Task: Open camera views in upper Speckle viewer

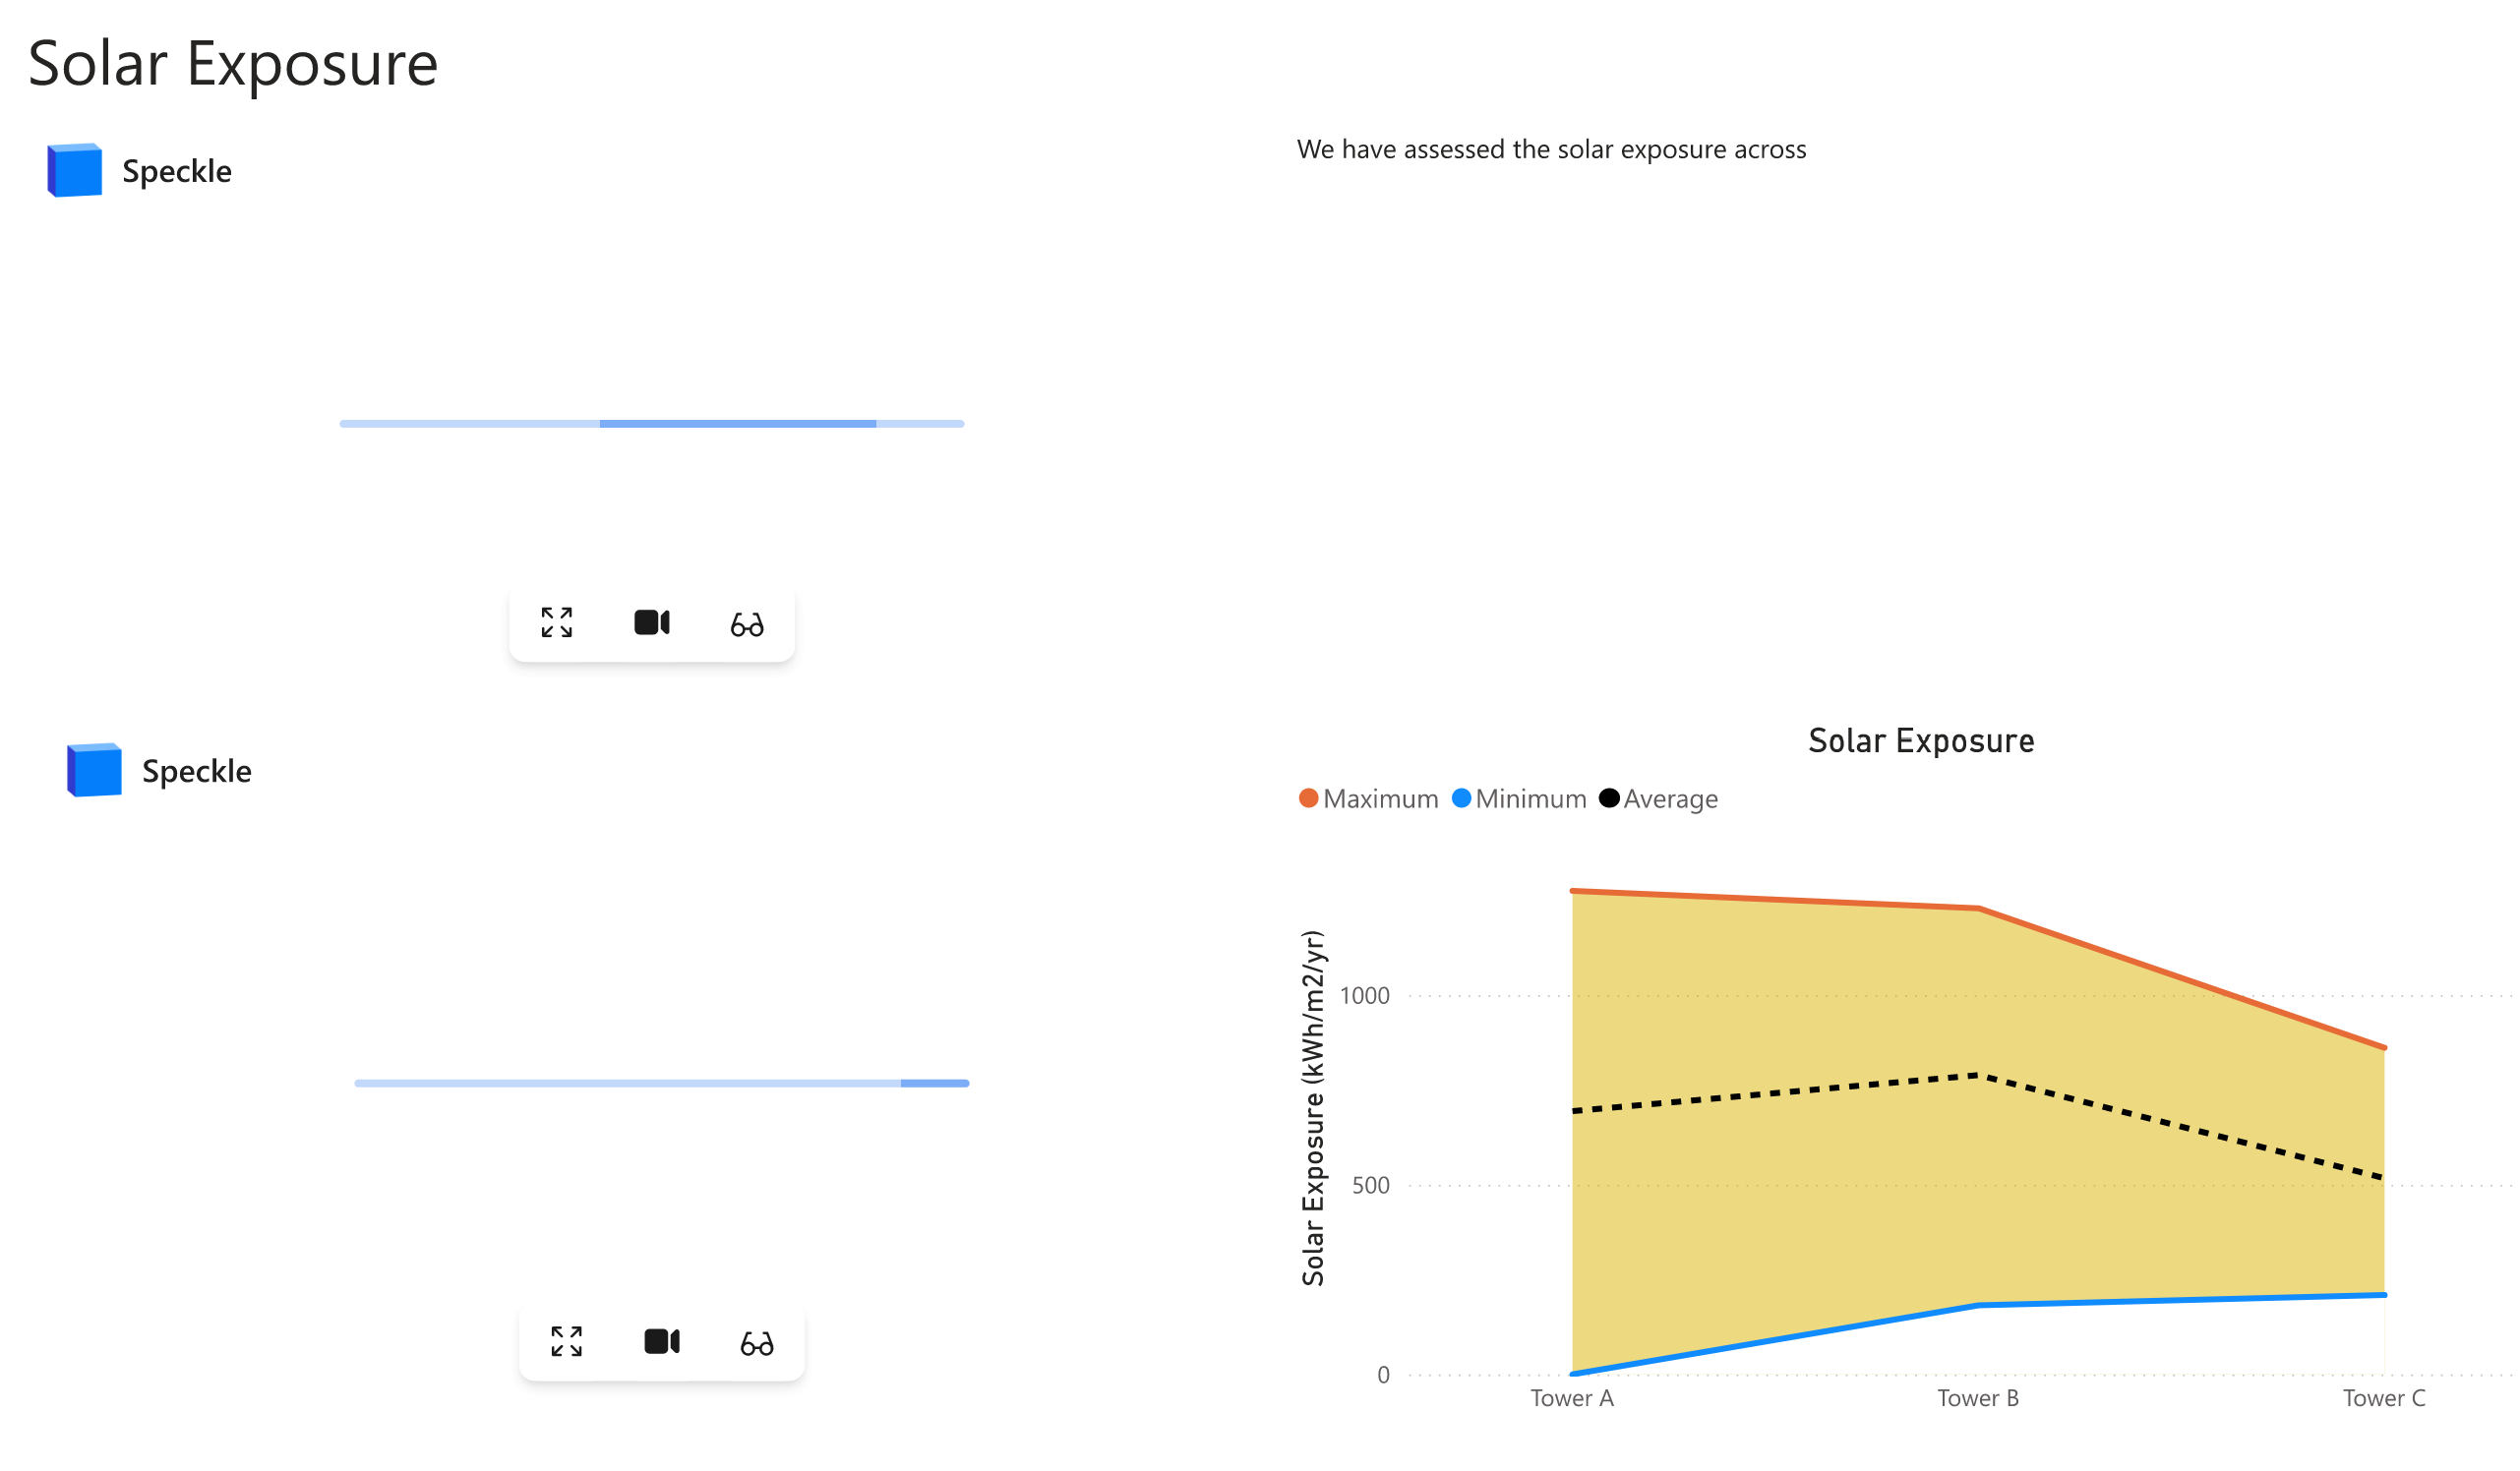Action: pos(652,623)
